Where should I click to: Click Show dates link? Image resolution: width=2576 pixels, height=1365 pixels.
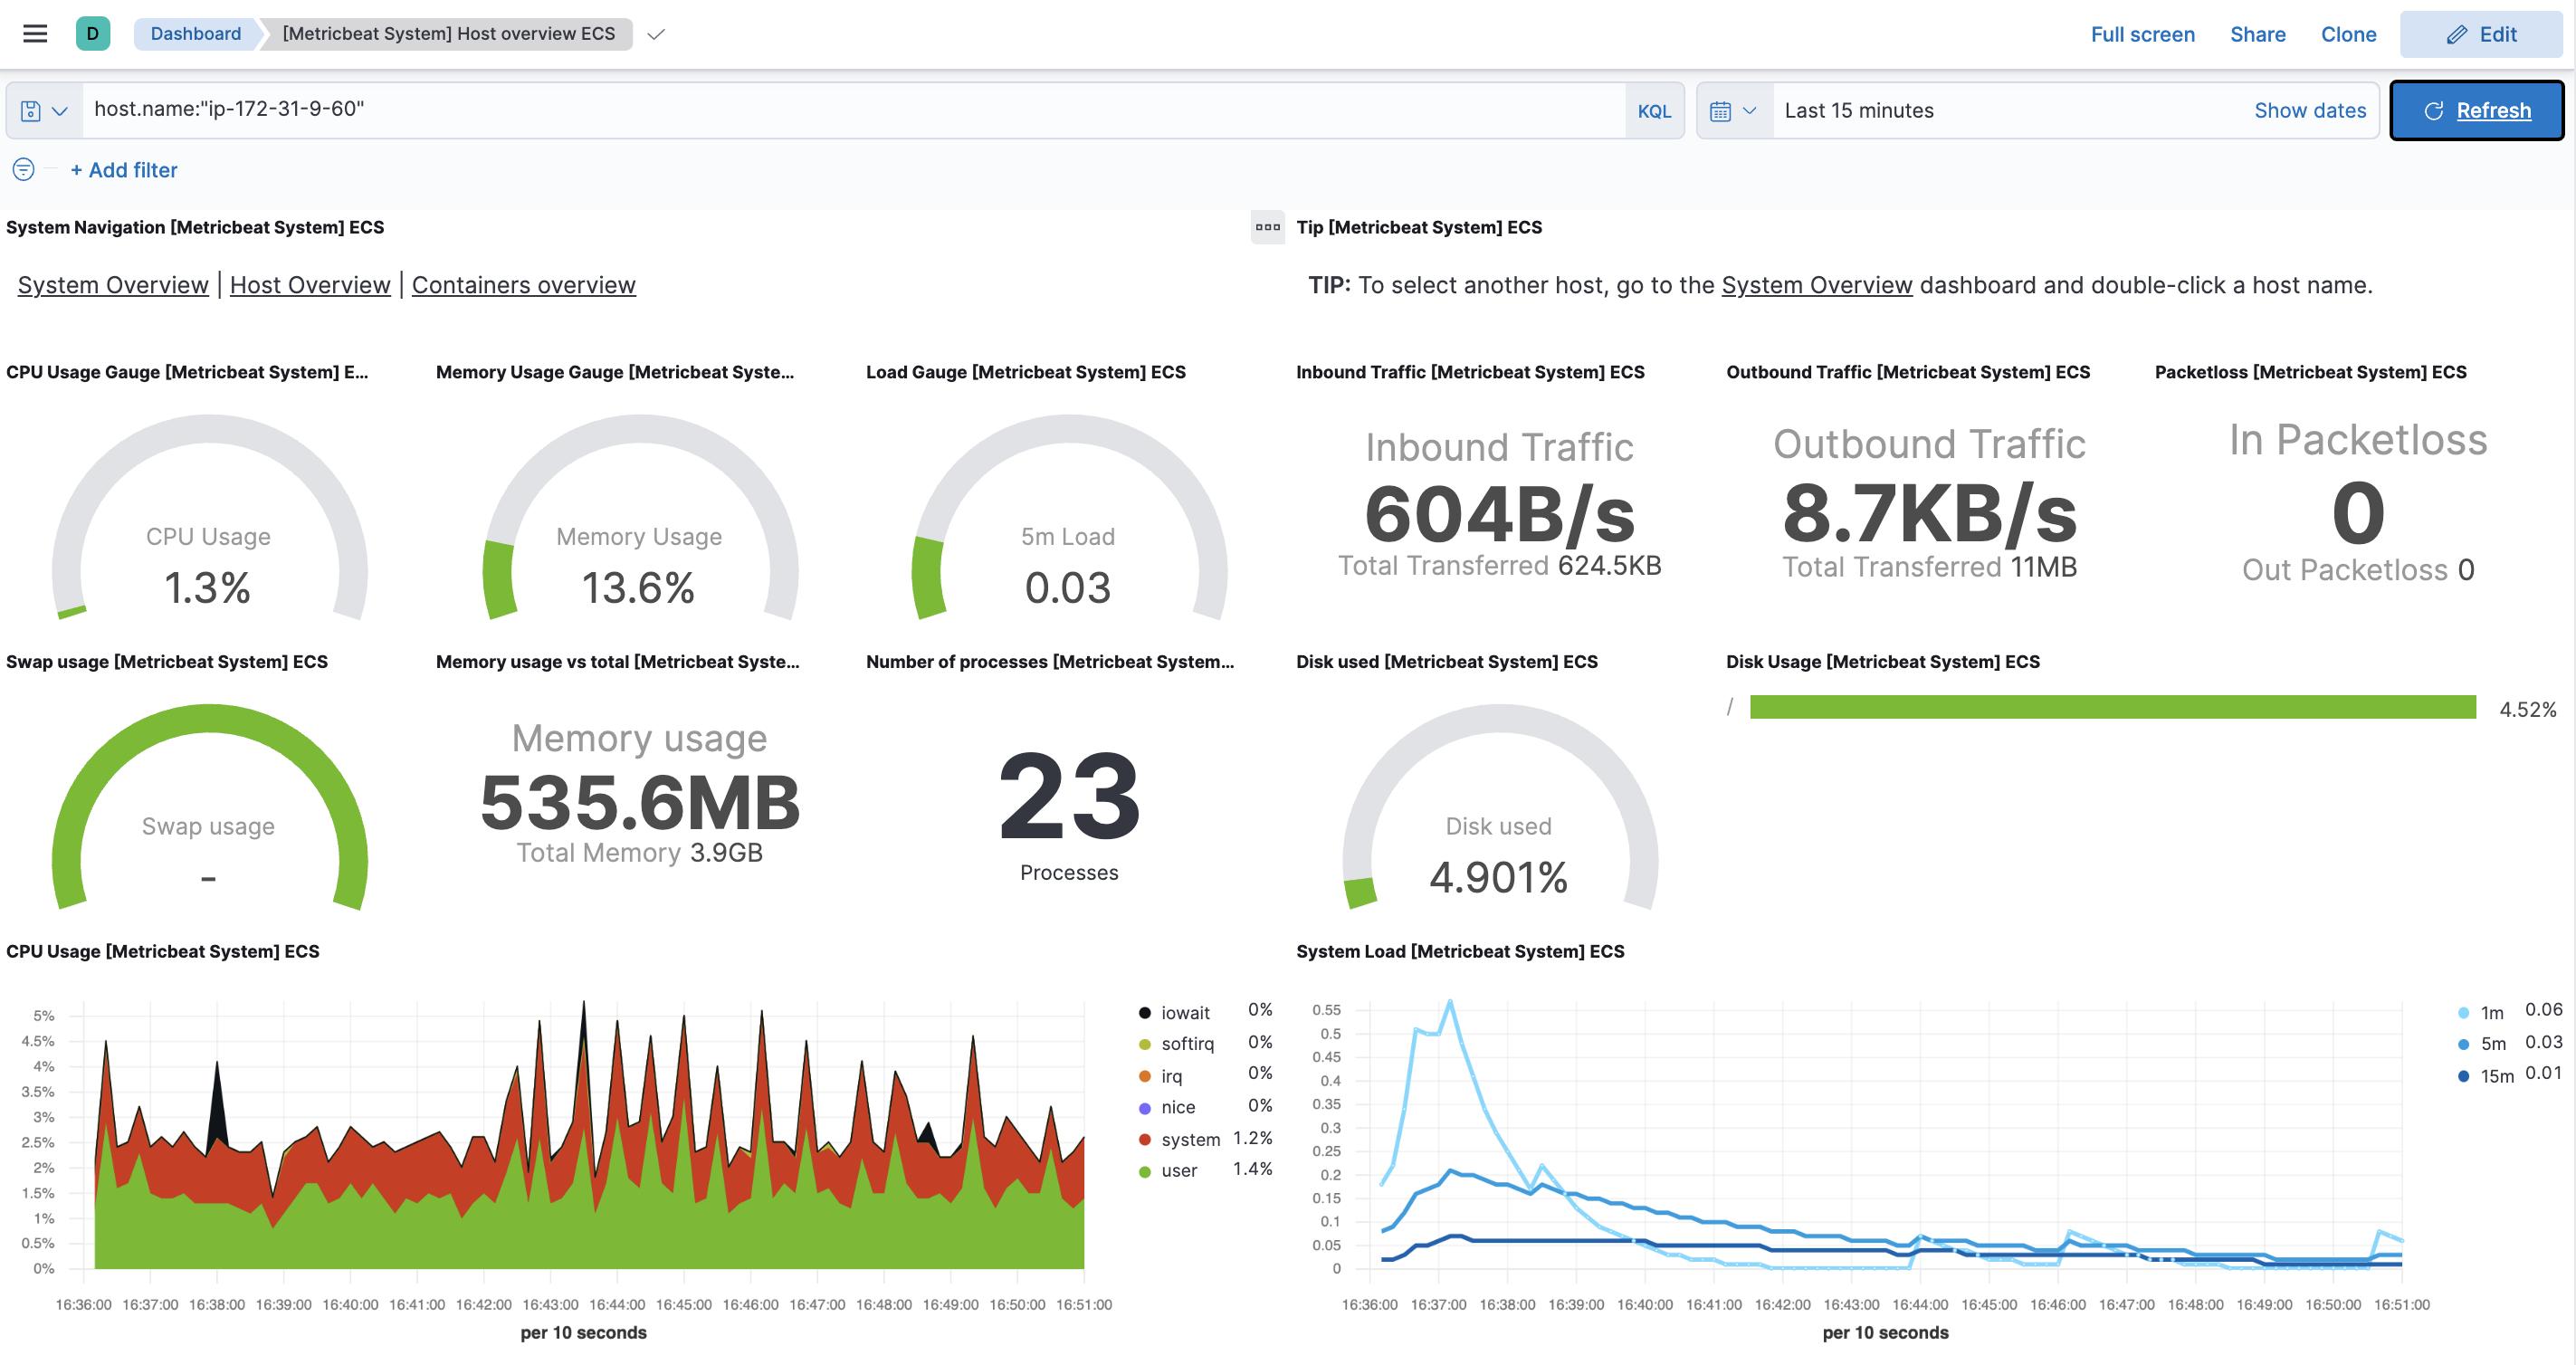tap(2309, 111)
